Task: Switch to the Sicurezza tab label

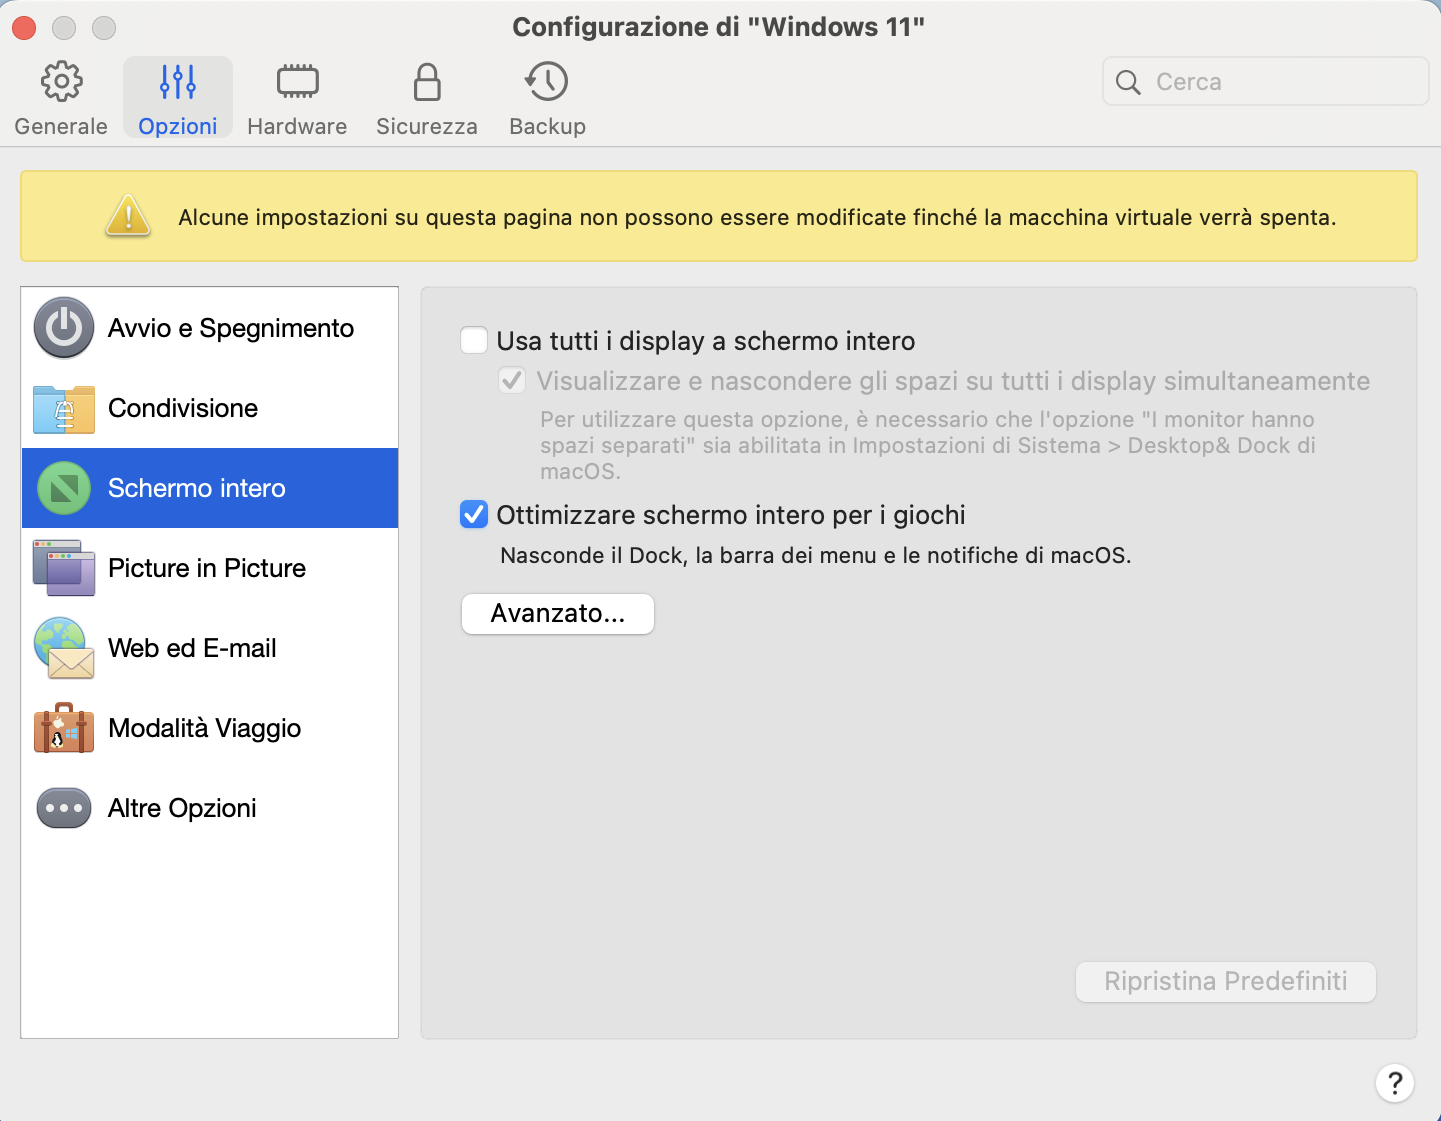Action: tap(427, 126)
